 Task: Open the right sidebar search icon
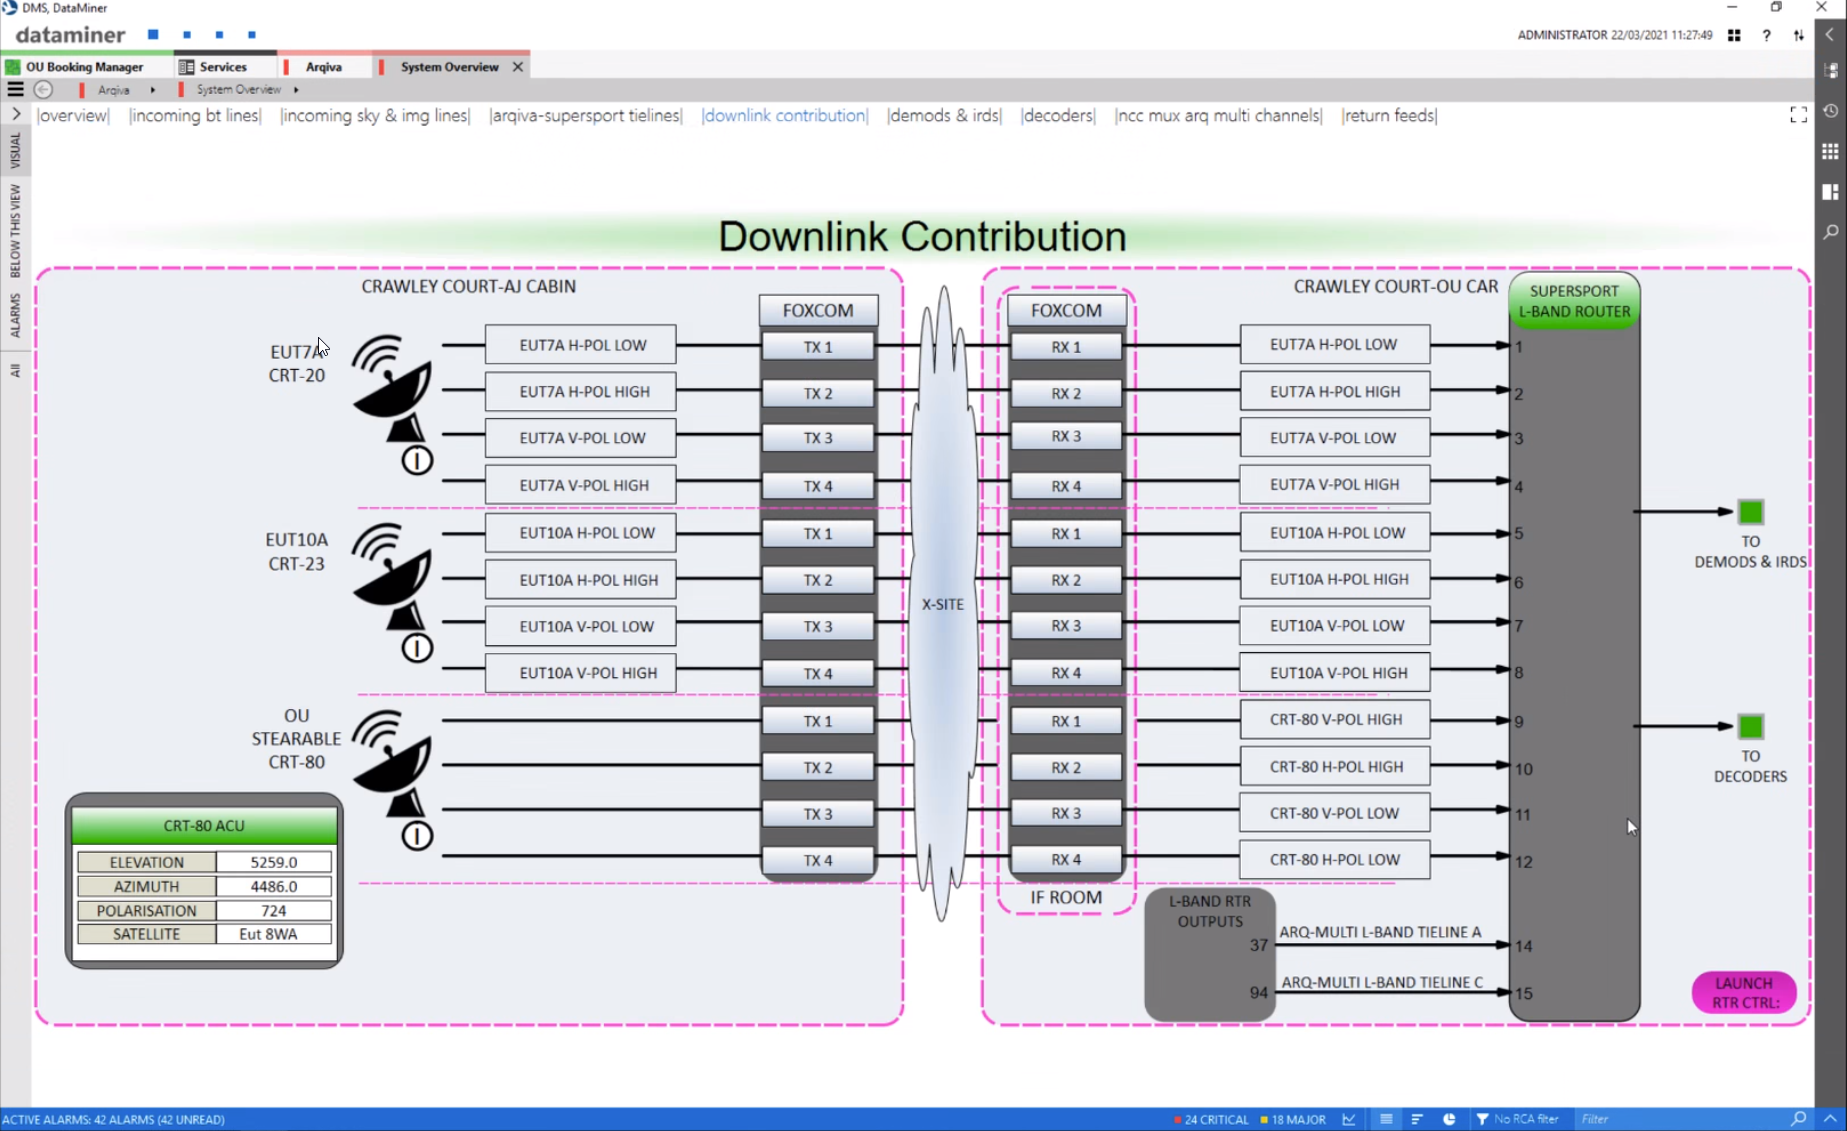point(1830,232)
